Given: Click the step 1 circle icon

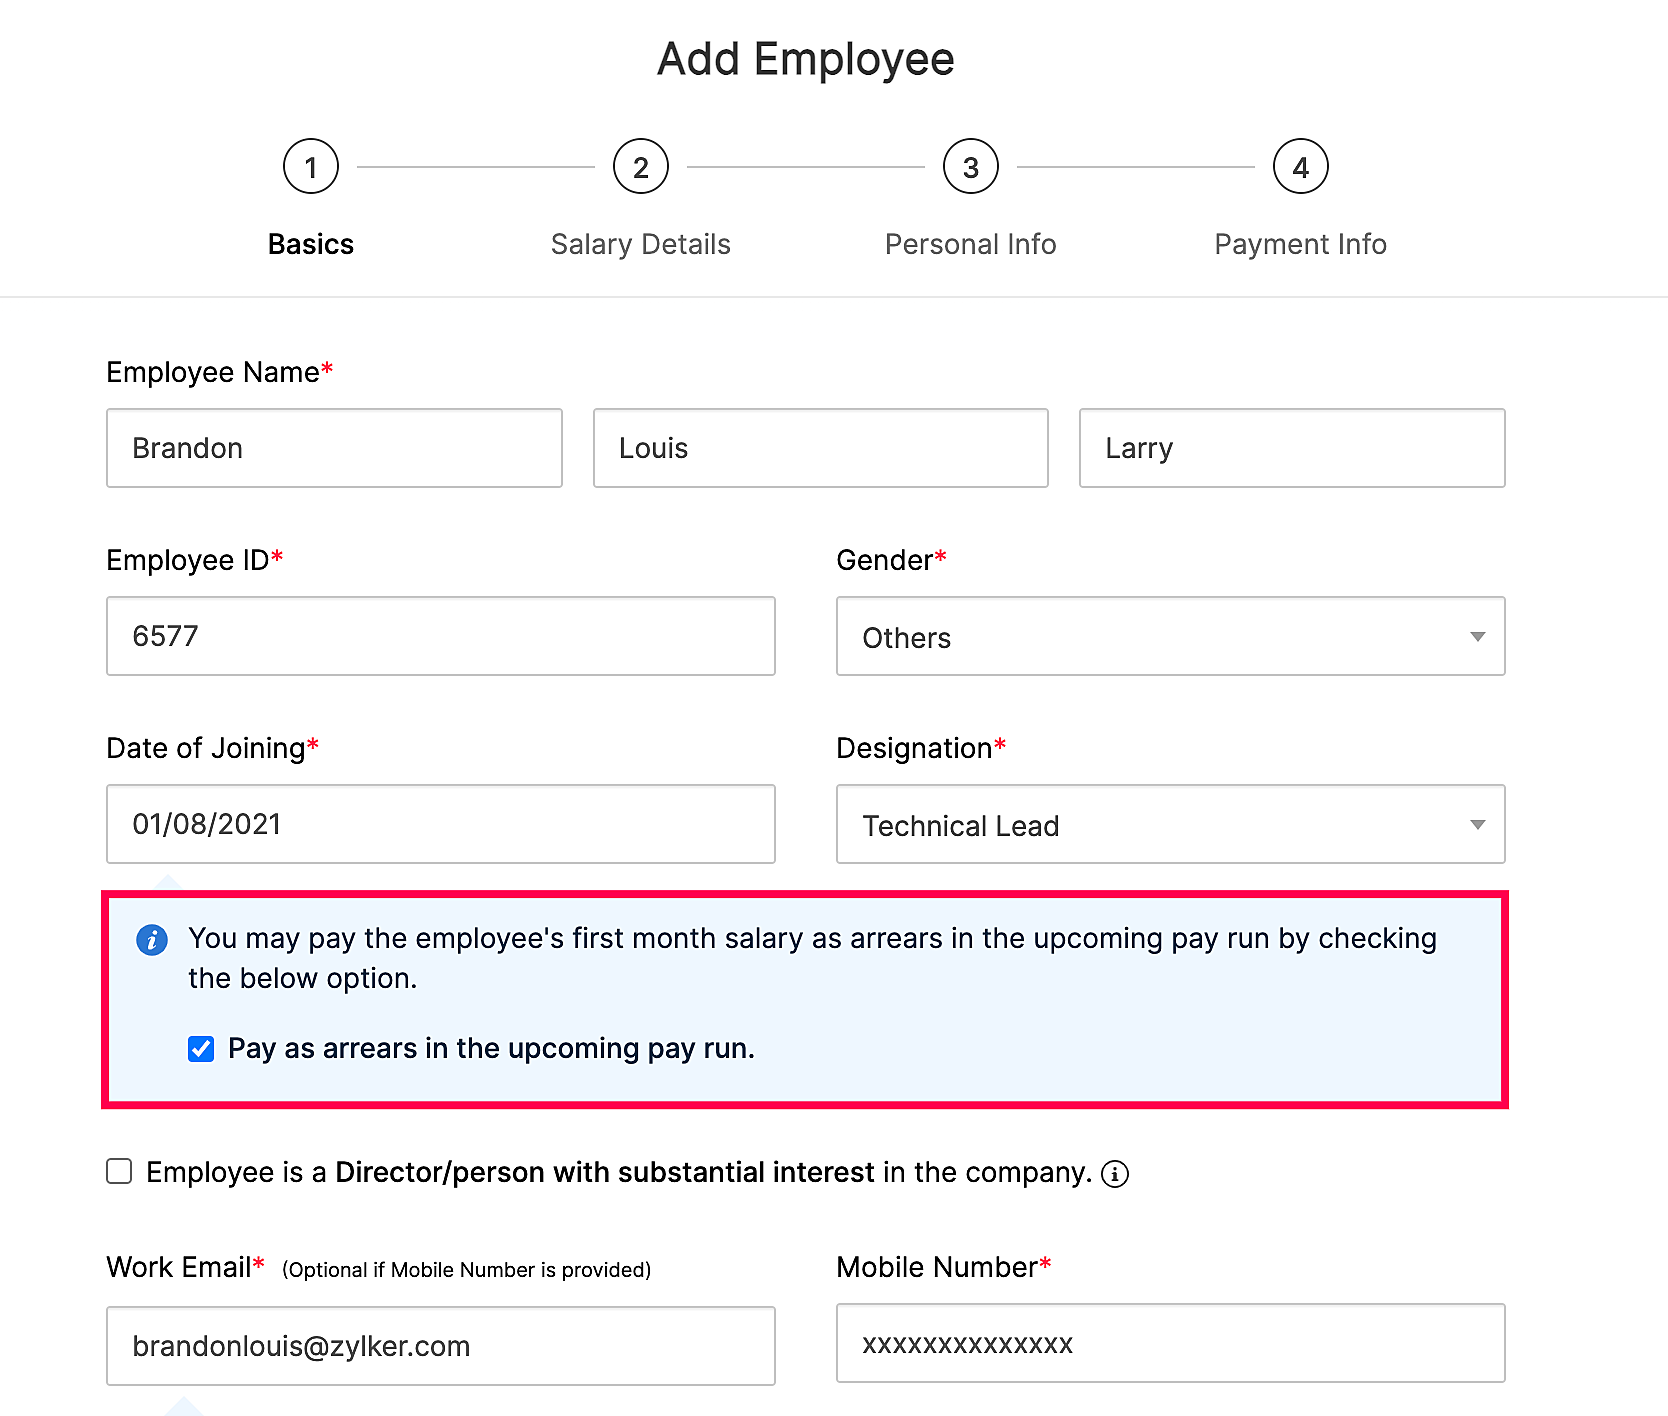Looking at the screenshot, I should [x=311, y=167].
